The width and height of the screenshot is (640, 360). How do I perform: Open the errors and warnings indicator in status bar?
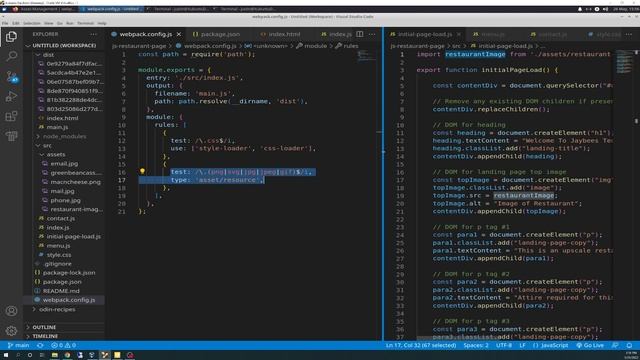[x=63, y=345]
